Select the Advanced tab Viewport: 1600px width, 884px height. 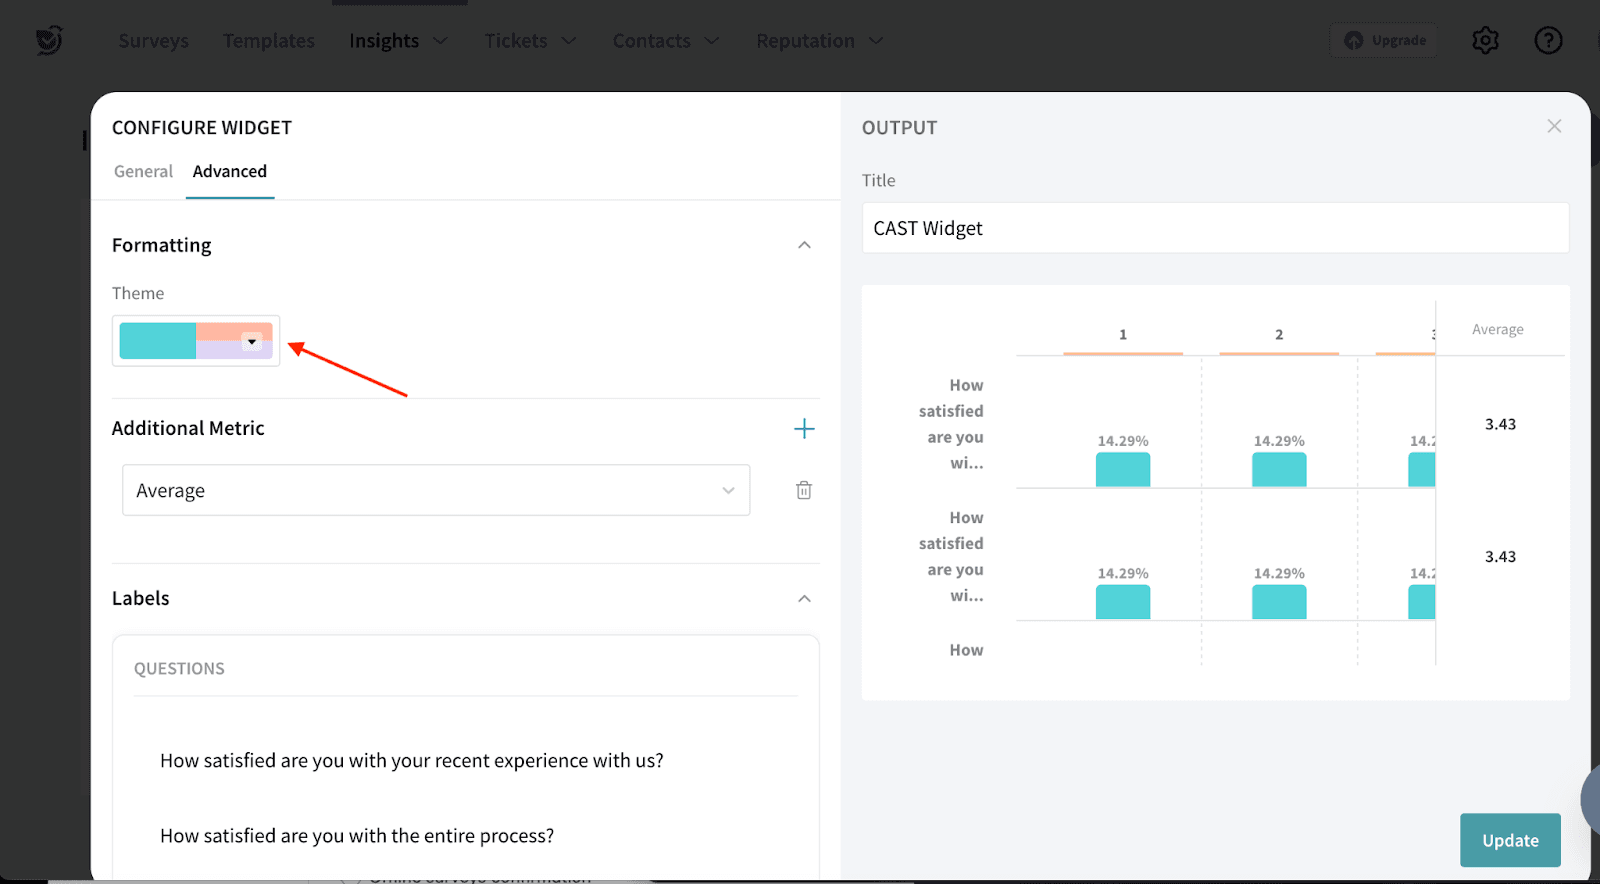point(230,171)
